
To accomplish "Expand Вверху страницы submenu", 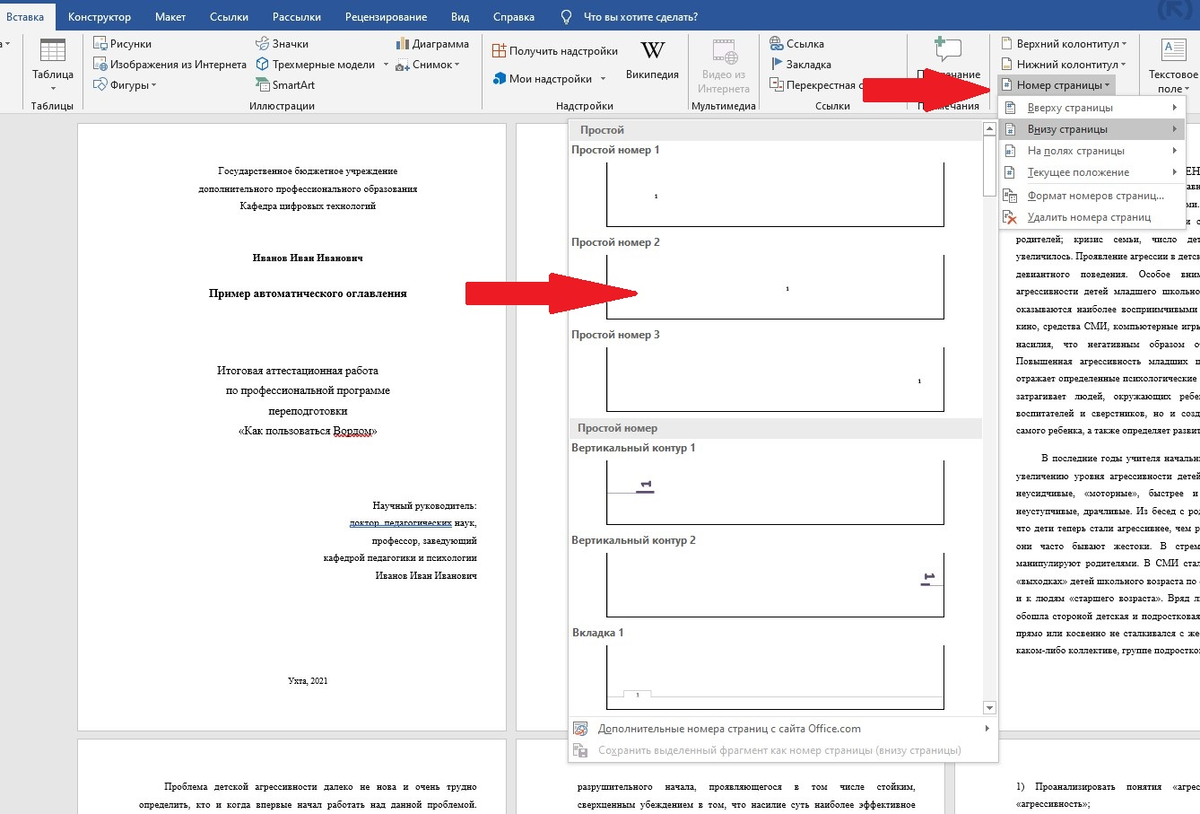I will 1092,108.
